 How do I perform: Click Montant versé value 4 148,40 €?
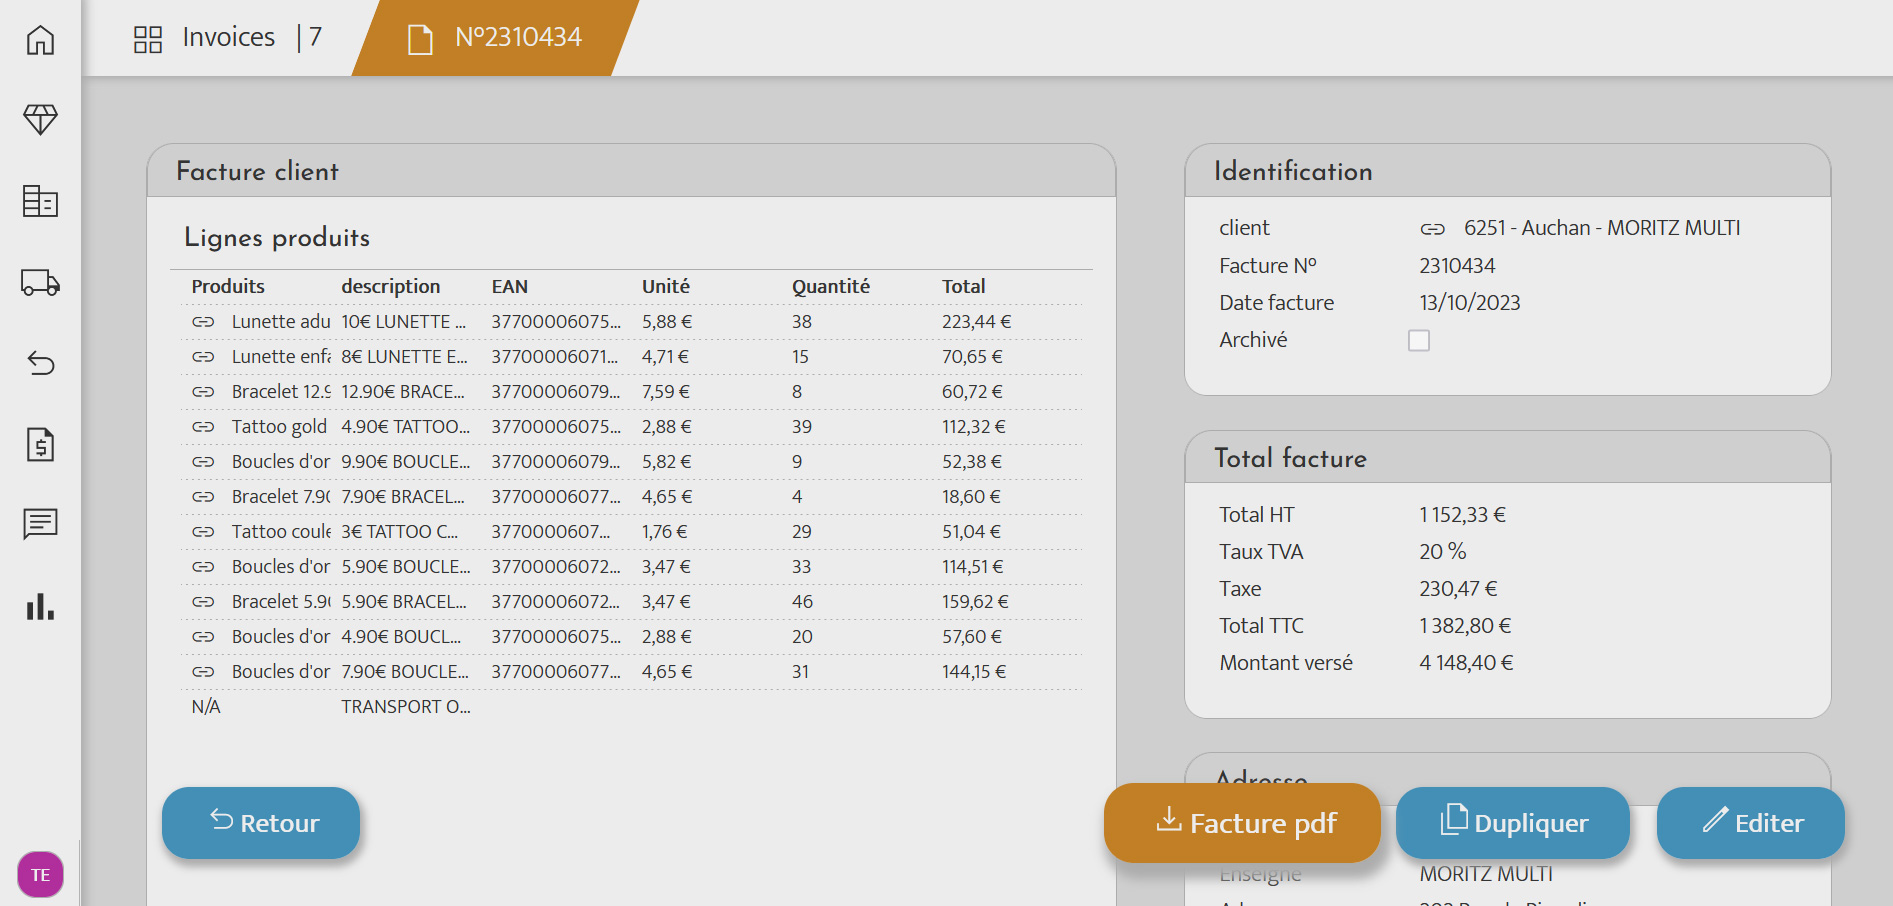click(1466, 663)
